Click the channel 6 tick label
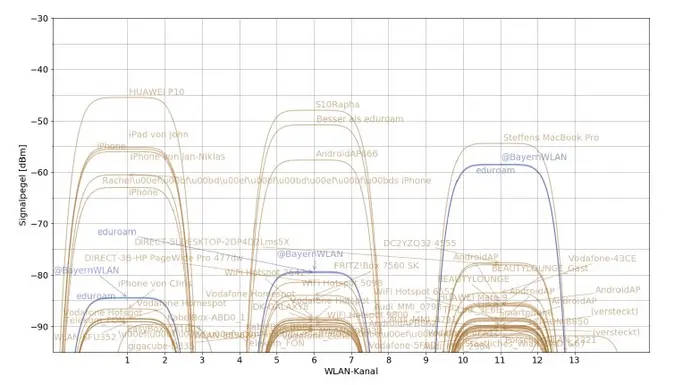Image resolution: width=674 pixels, height=385 pixels. 314,360
